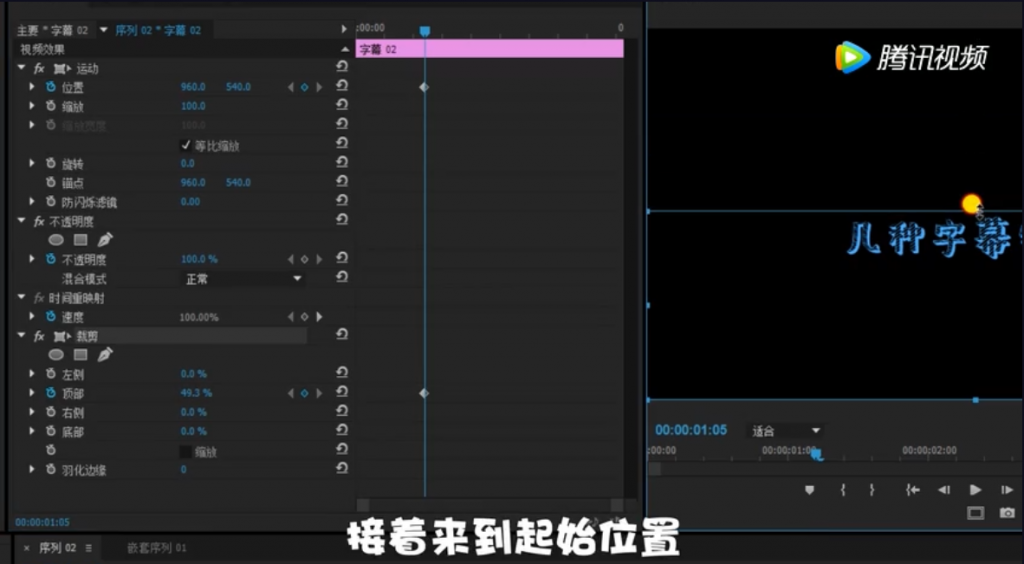Select pen mask tool under 不透明度
The image size is (1024, 564).
(104, 240)
